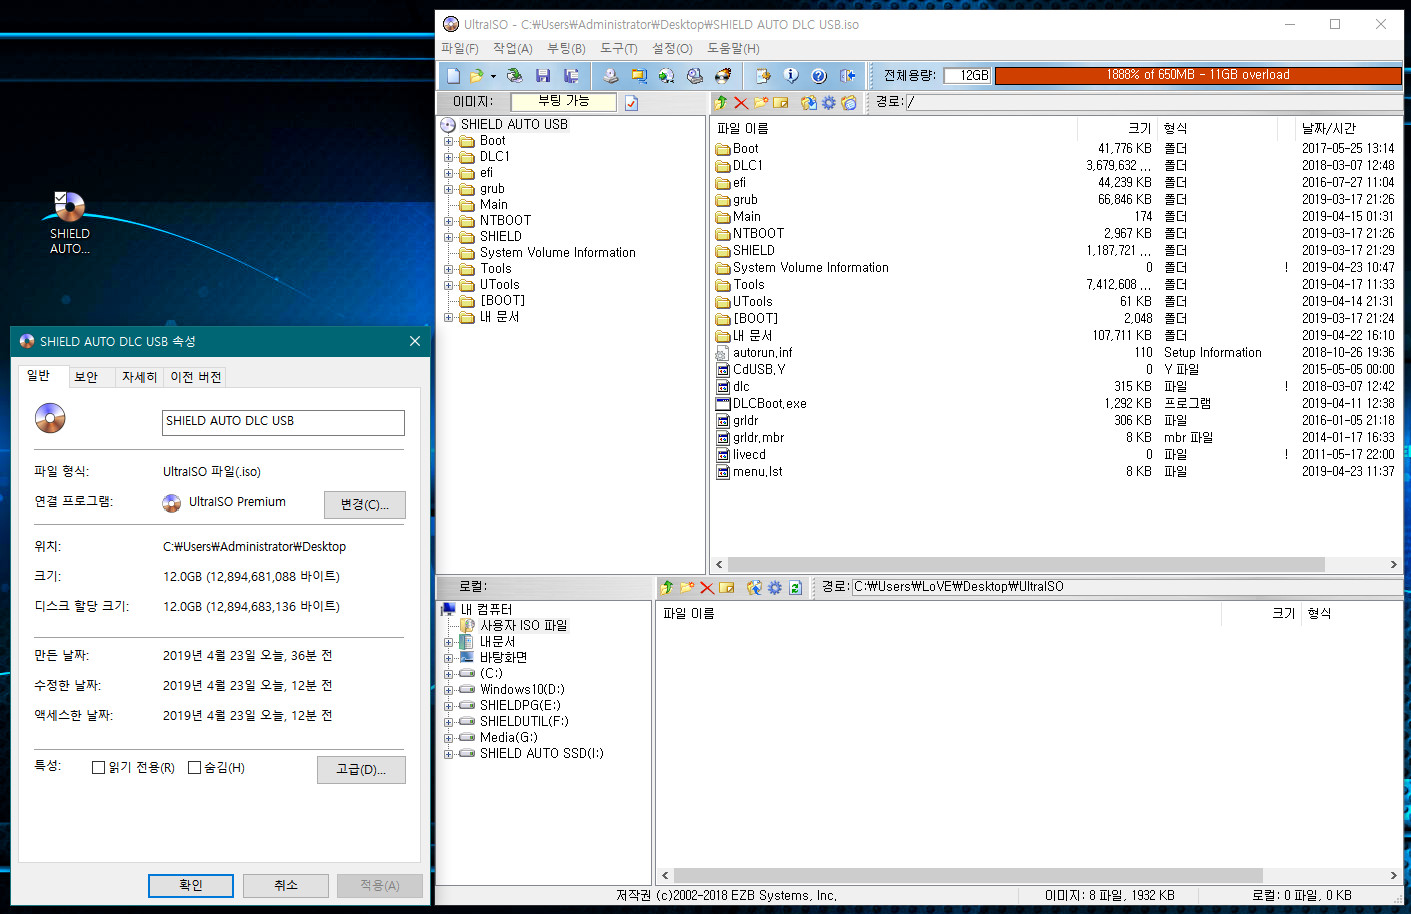Click the 변경(C)... button
Screen dimensions: 1411x914
(x=365, y=505)
